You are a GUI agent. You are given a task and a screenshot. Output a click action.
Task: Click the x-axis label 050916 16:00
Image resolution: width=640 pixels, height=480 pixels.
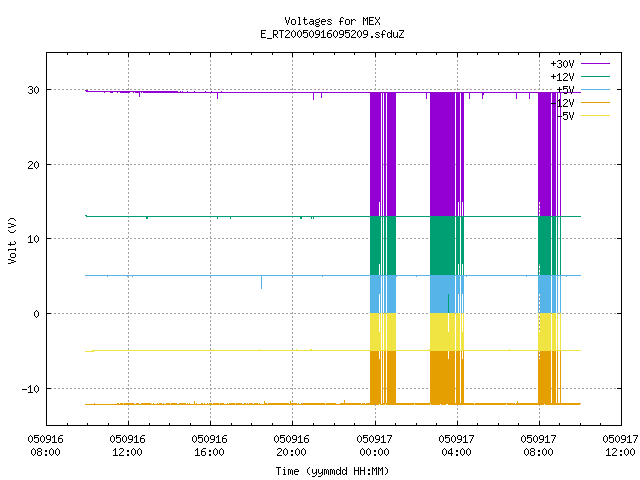[209, 446]
